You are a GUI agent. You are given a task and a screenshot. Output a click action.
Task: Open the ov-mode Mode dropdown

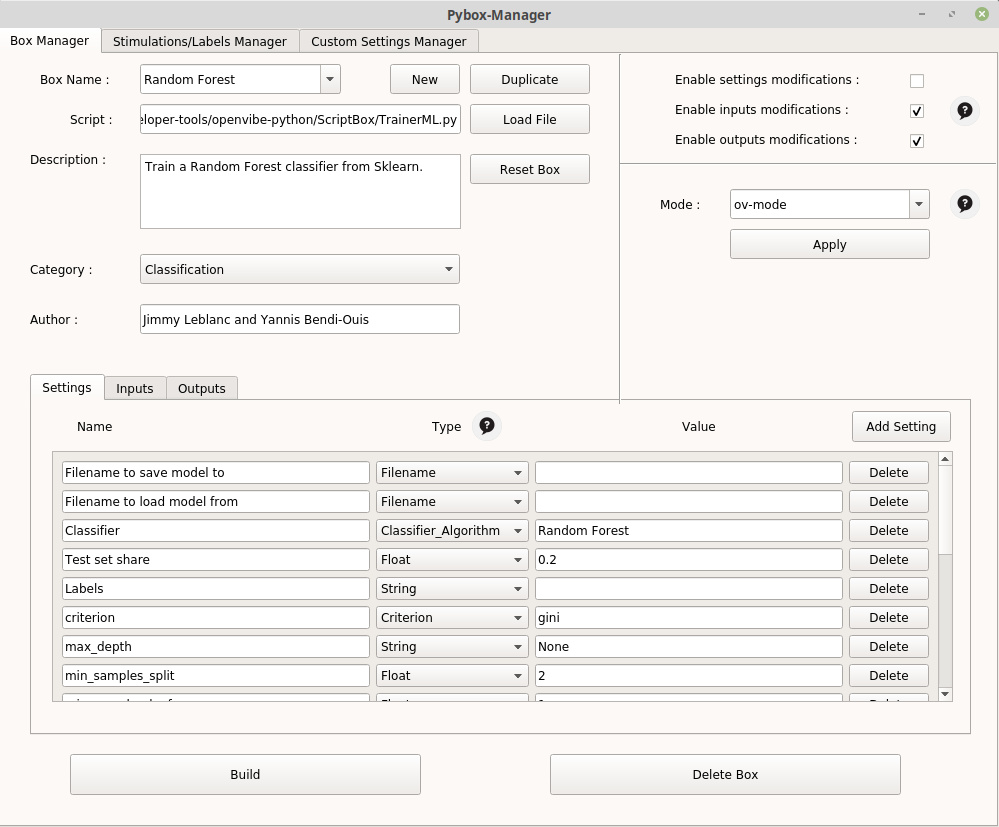pyautogui.click(x=918, y=205)
